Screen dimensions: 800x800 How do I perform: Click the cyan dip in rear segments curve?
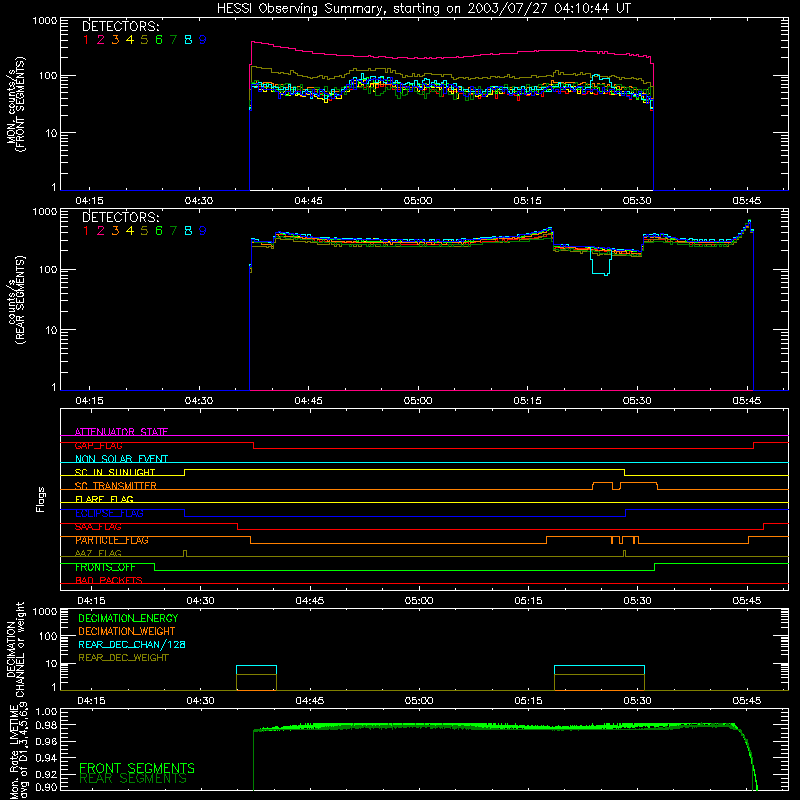coord(601,262)
